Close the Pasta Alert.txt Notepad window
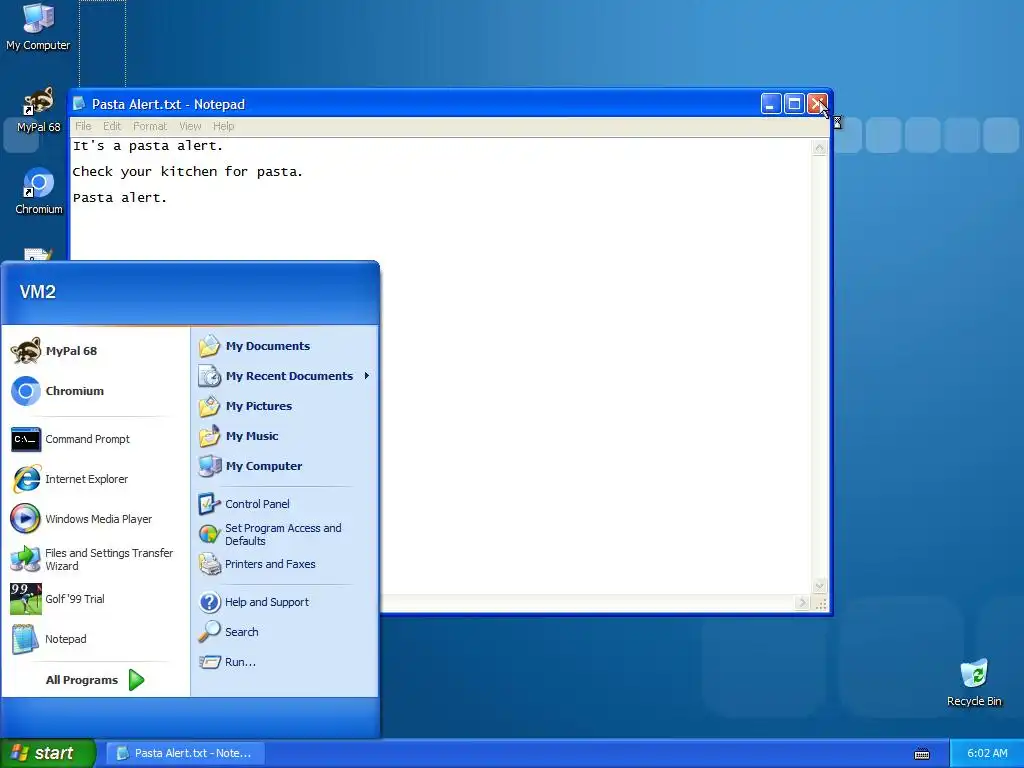The width and height of the screenshot is (1024, 768). 818,104
